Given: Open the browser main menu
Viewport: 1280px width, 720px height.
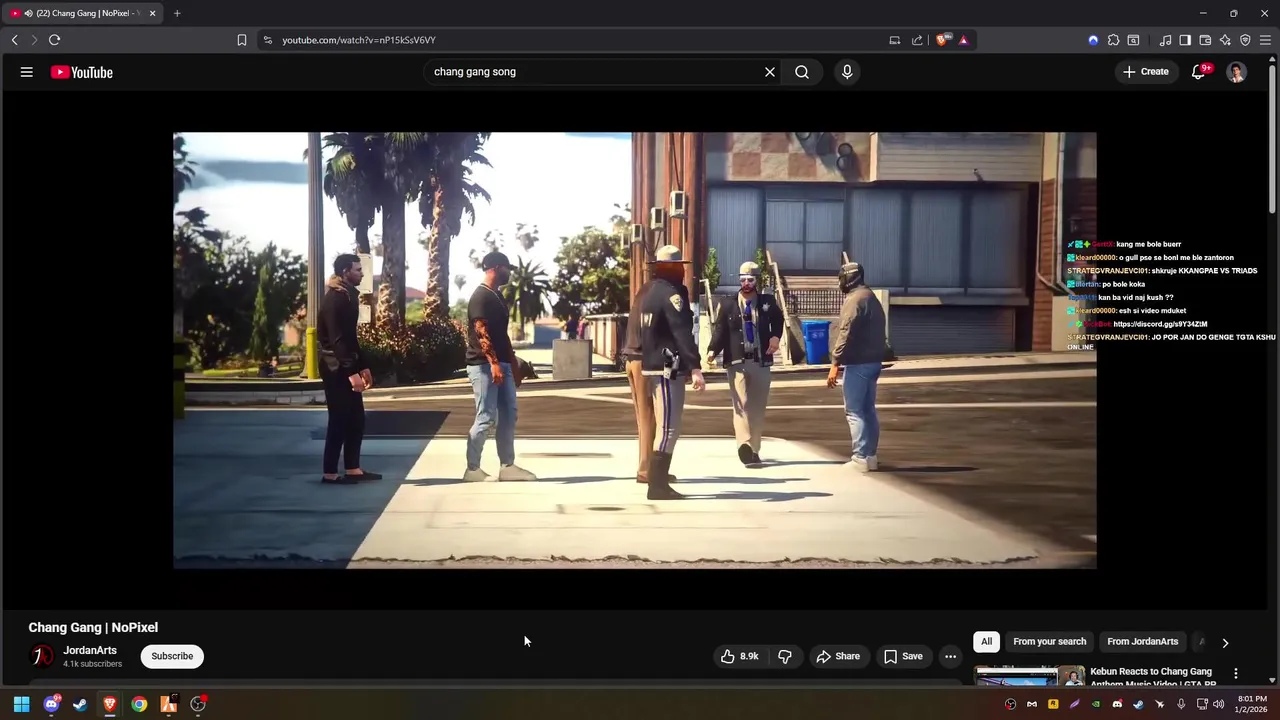Looking at the screenshot, I should point(1265,40).
